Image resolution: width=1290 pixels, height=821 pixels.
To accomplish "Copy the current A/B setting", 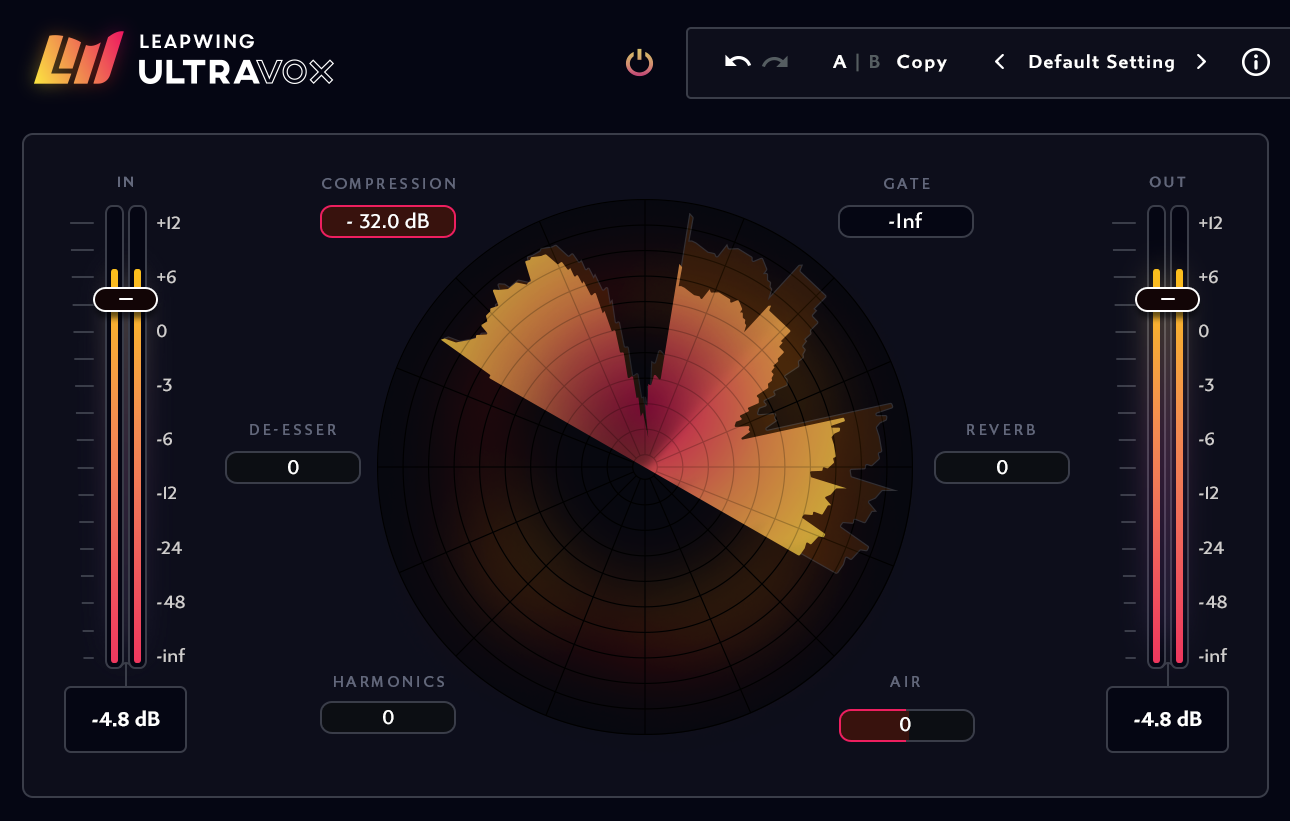I will pyautogui.click(x=921, y=62).
